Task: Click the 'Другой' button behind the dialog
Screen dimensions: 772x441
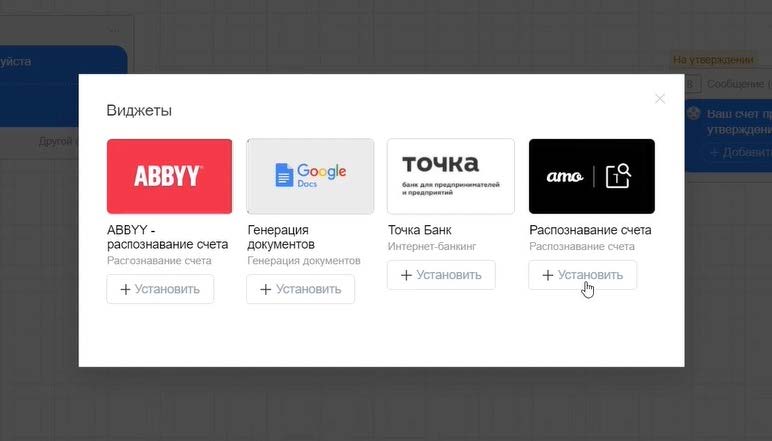Action: pyautogui.click(x=55, y=141)
